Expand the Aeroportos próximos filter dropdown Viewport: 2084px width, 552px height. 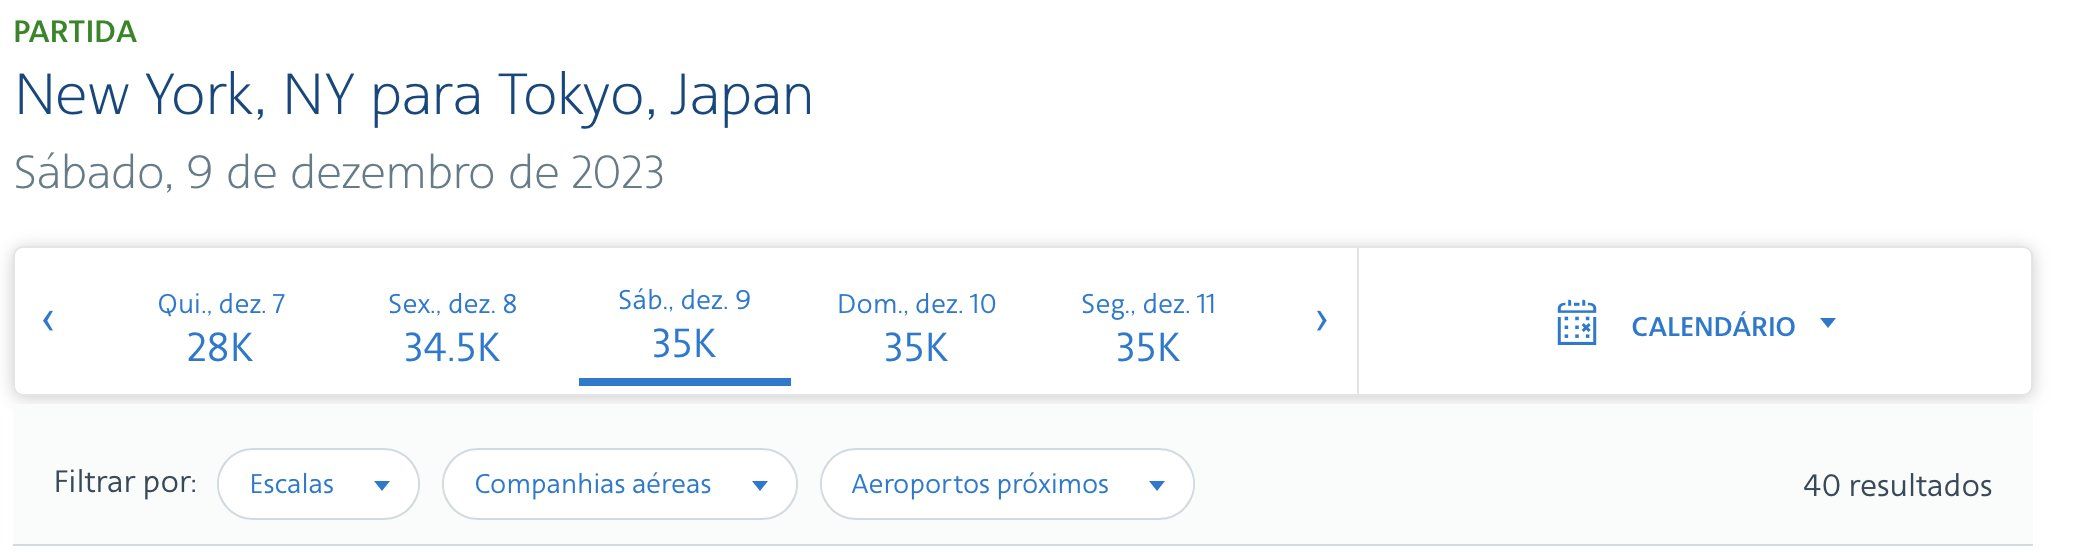click(1007, 484)
